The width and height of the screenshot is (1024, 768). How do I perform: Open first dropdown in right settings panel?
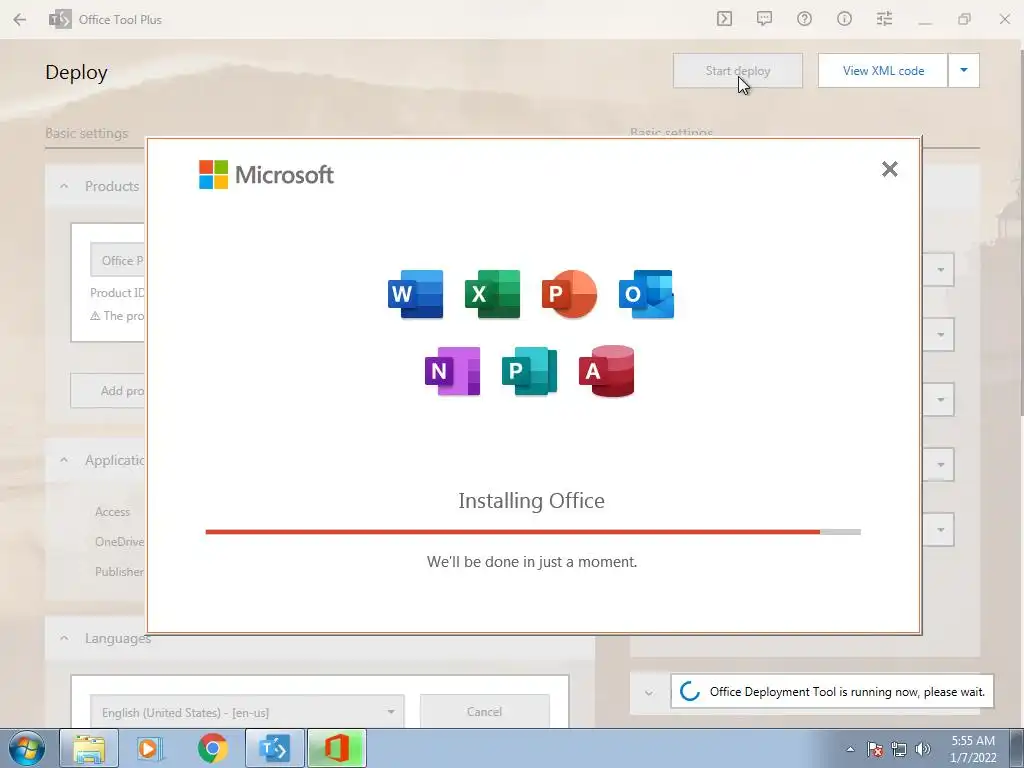pyautogui.click(x=938, y=270)
